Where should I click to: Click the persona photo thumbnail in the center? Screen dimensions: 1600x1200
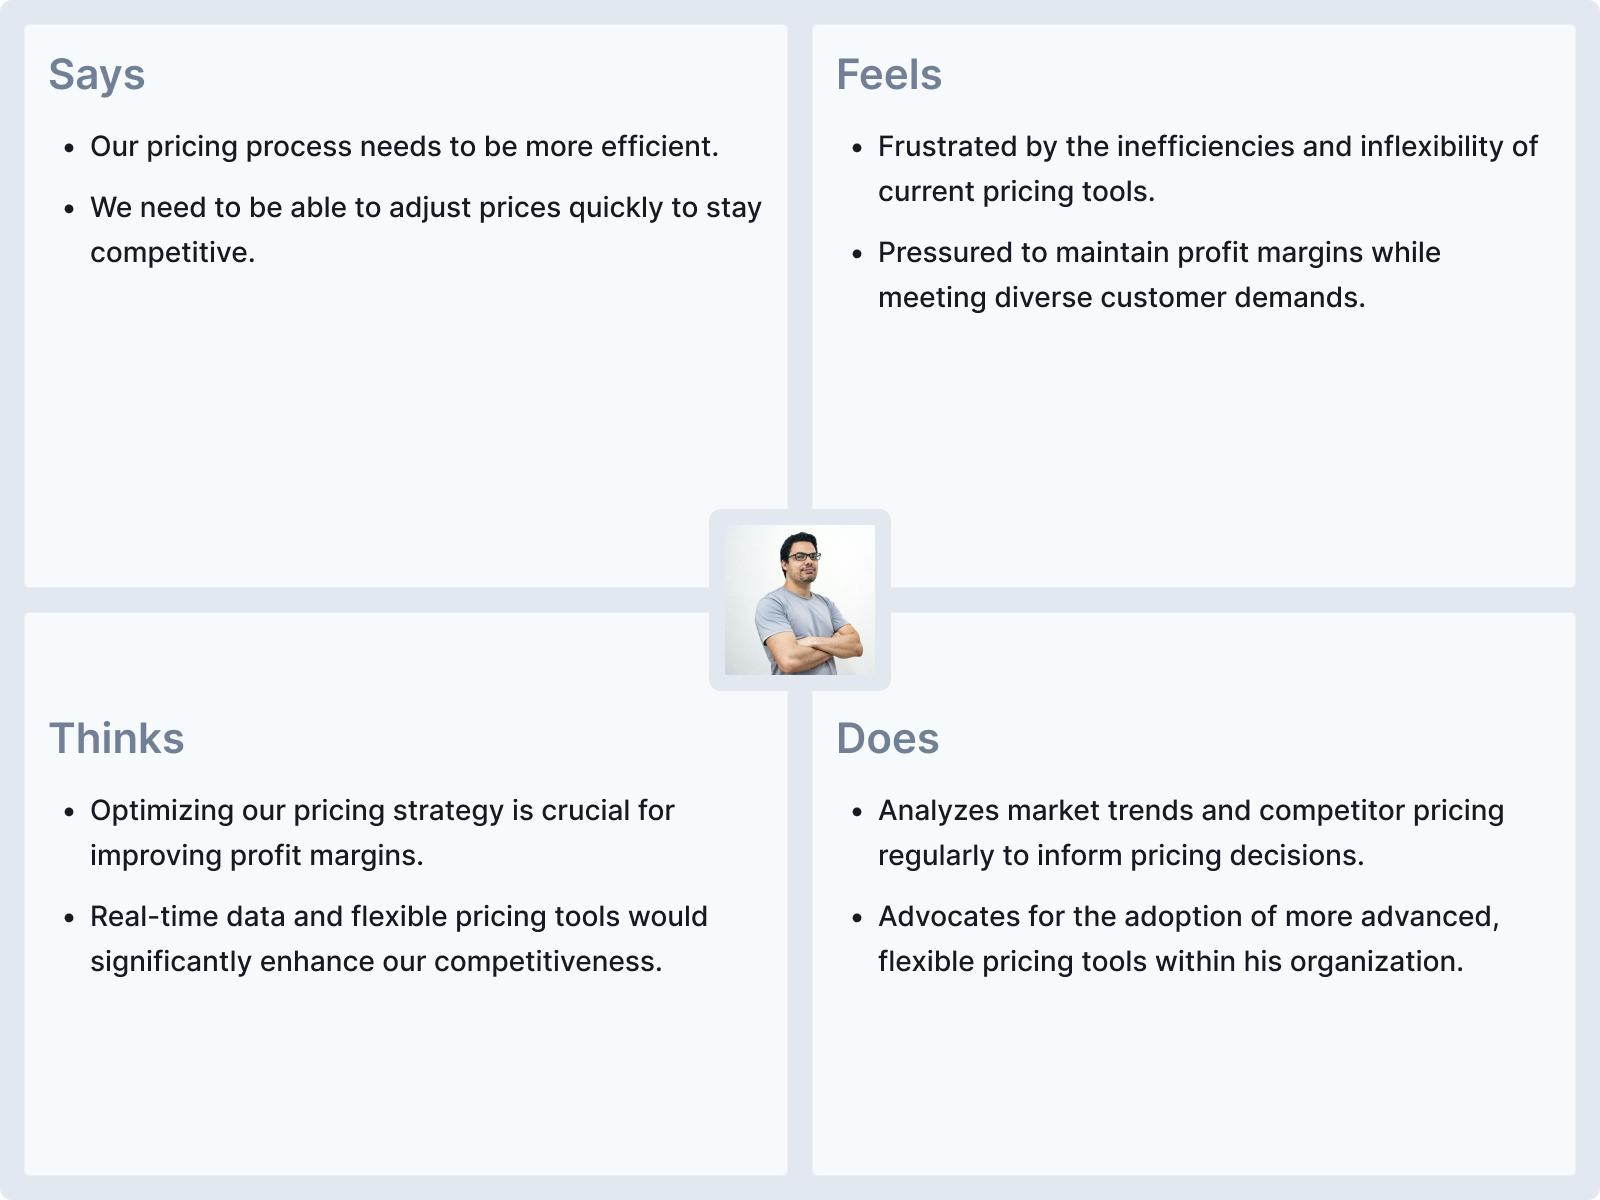click(800, 600)
